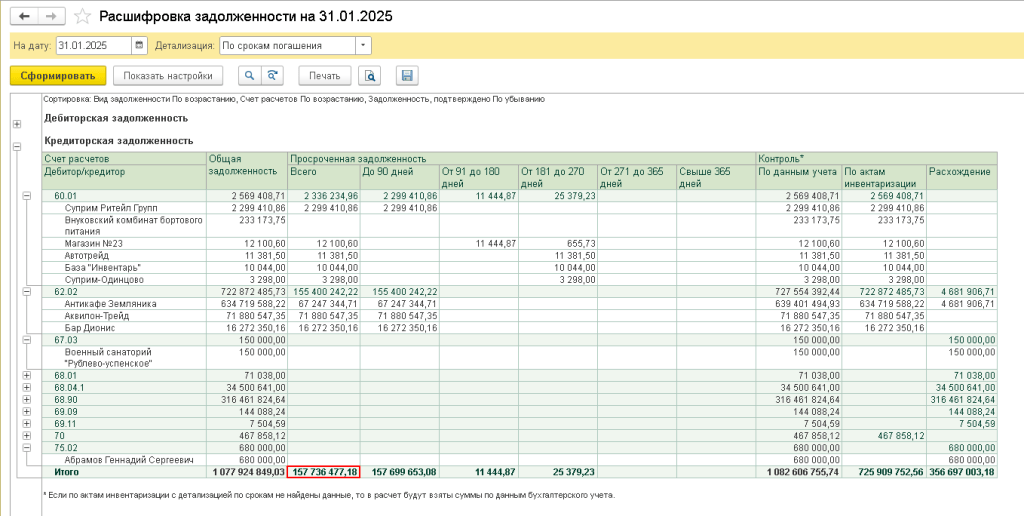Open the Детализация dropdown list
1024x516 pixels.
coord(362,45)
